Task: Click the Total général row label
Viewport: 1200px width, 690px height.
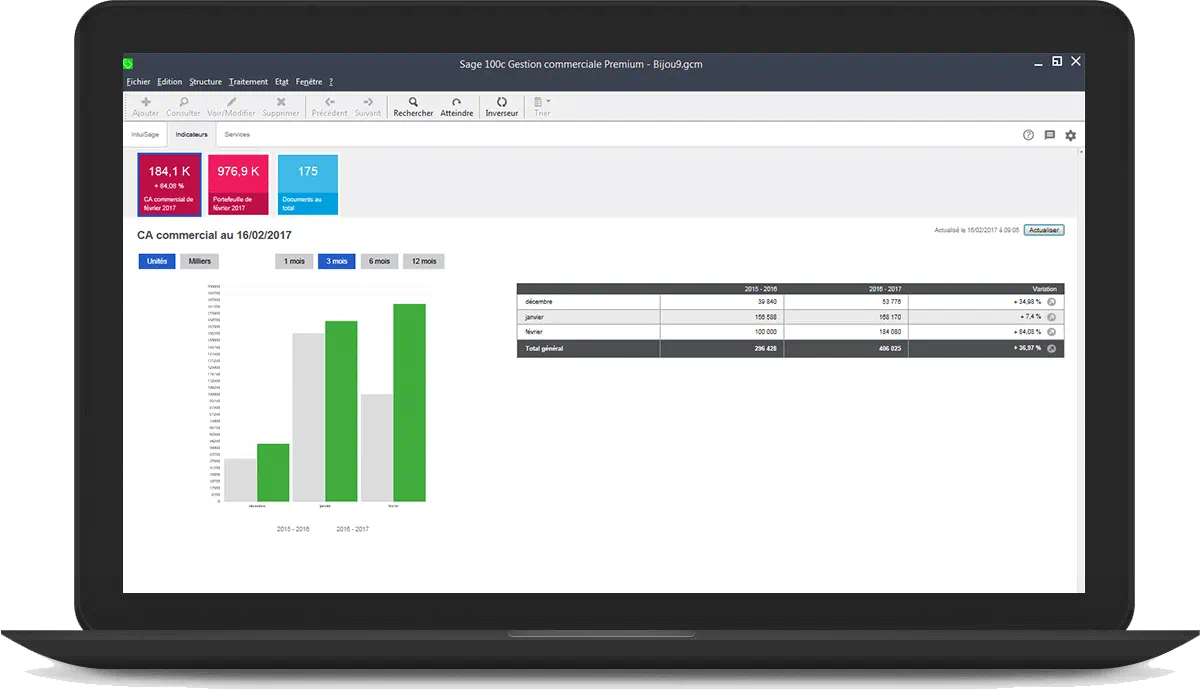Action: pyautogui.click(x=542, y=348)
